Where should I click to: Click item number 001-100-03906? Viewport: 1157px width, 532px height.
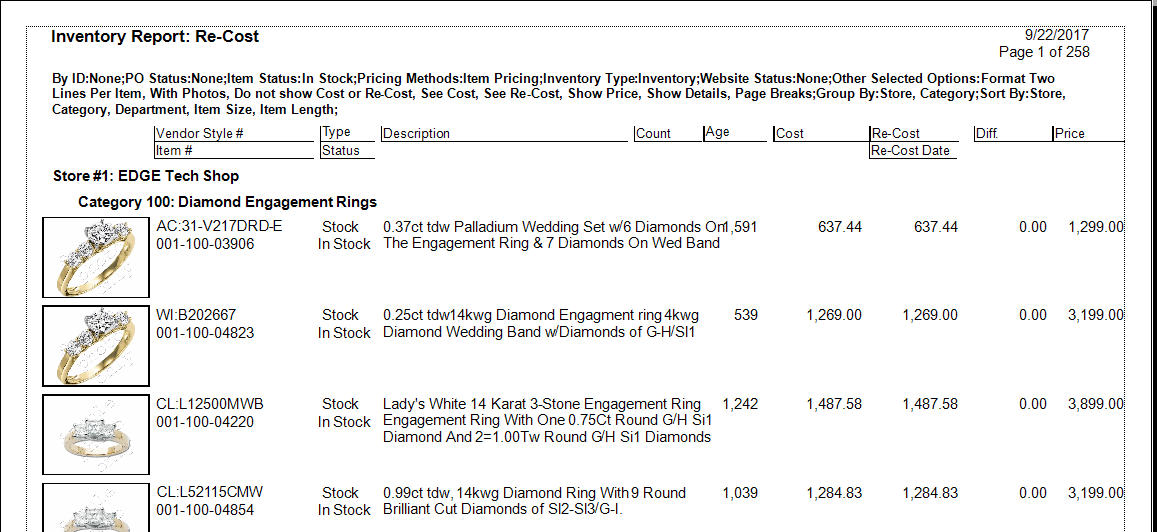point(205,244)
